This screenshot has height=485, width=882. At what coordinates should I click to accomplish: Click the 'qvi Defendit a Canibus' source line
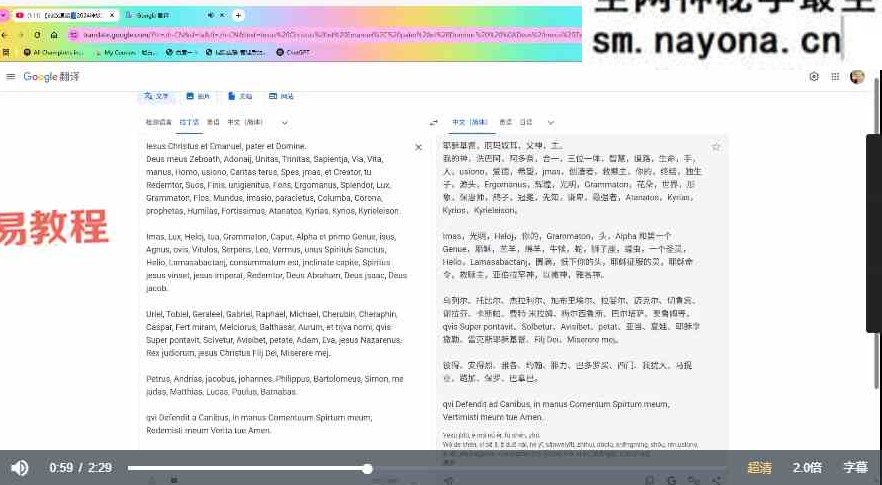click(x=259, y=417)
